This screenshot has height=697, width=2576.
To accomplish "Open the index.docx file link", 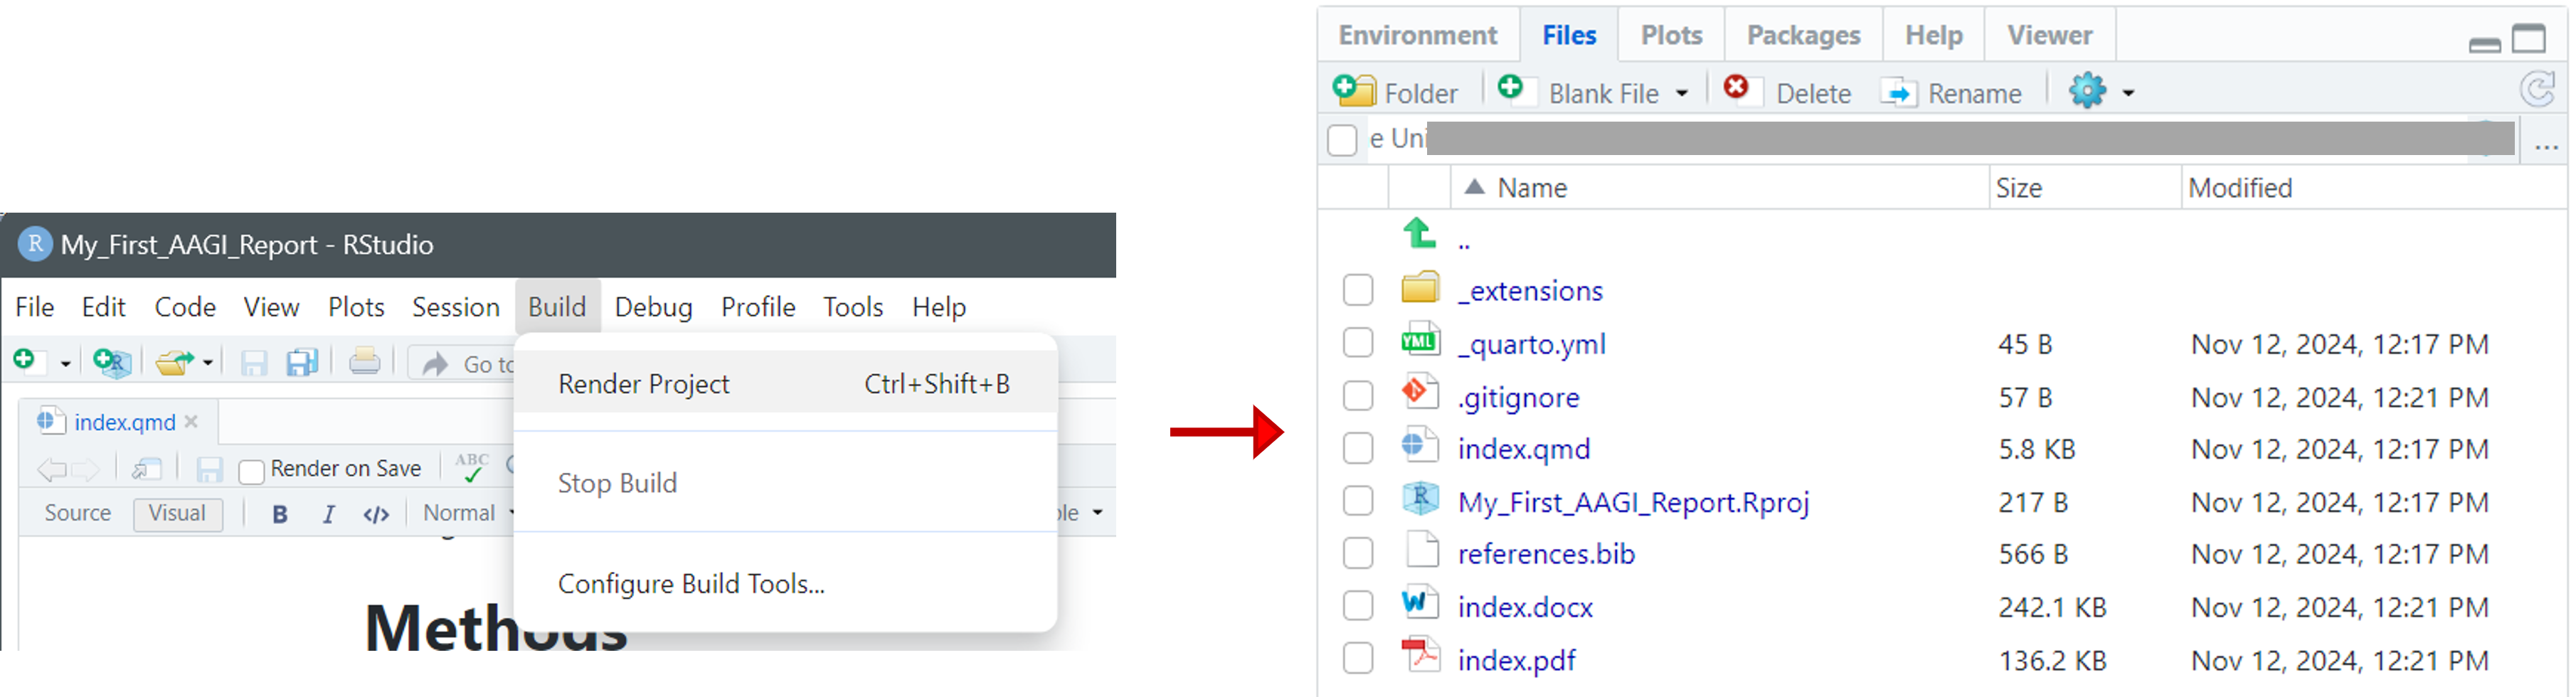I will click(x=1524, y=607).
